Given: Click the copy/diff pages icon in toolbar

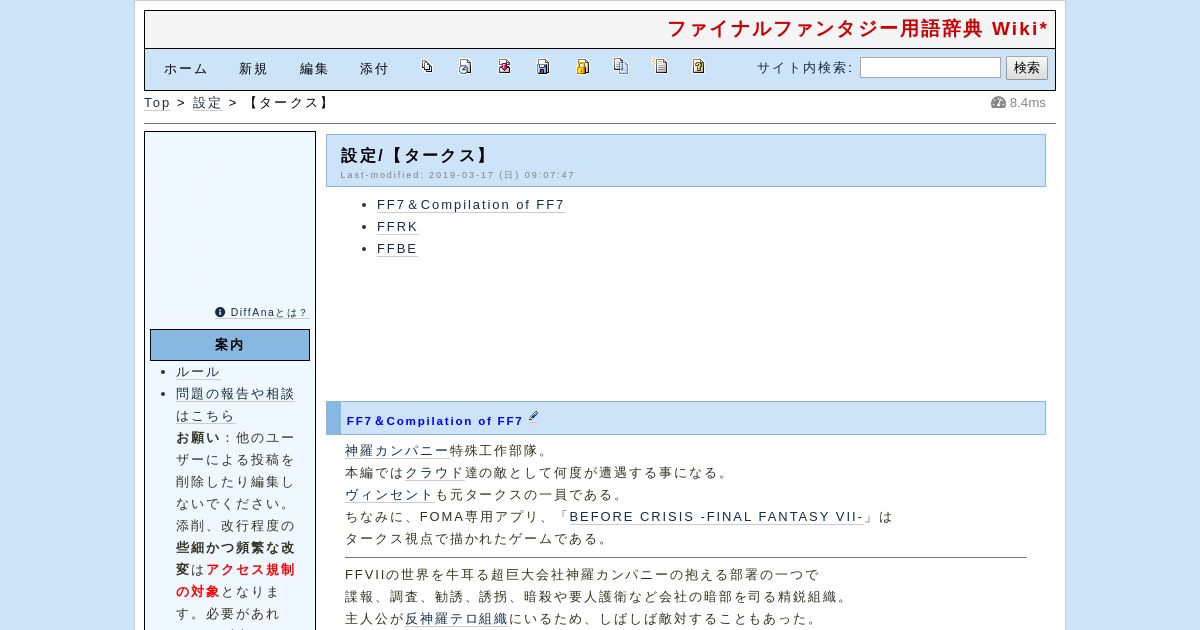Looking at the screenshot, I should pyautogui.click(x=427, y=67).
